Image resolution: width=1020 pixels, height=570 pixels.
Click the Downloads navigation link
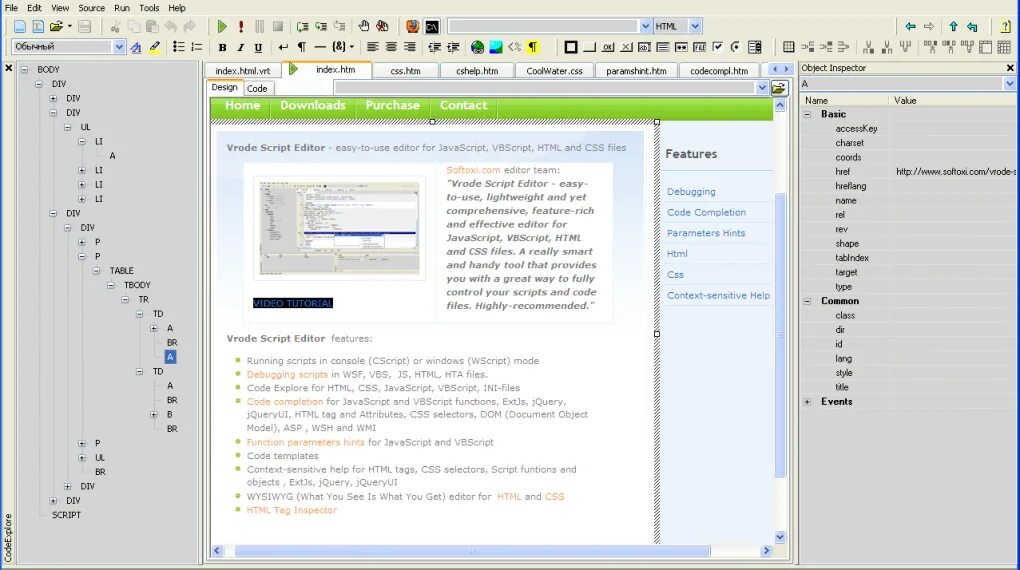pos(313,105)
